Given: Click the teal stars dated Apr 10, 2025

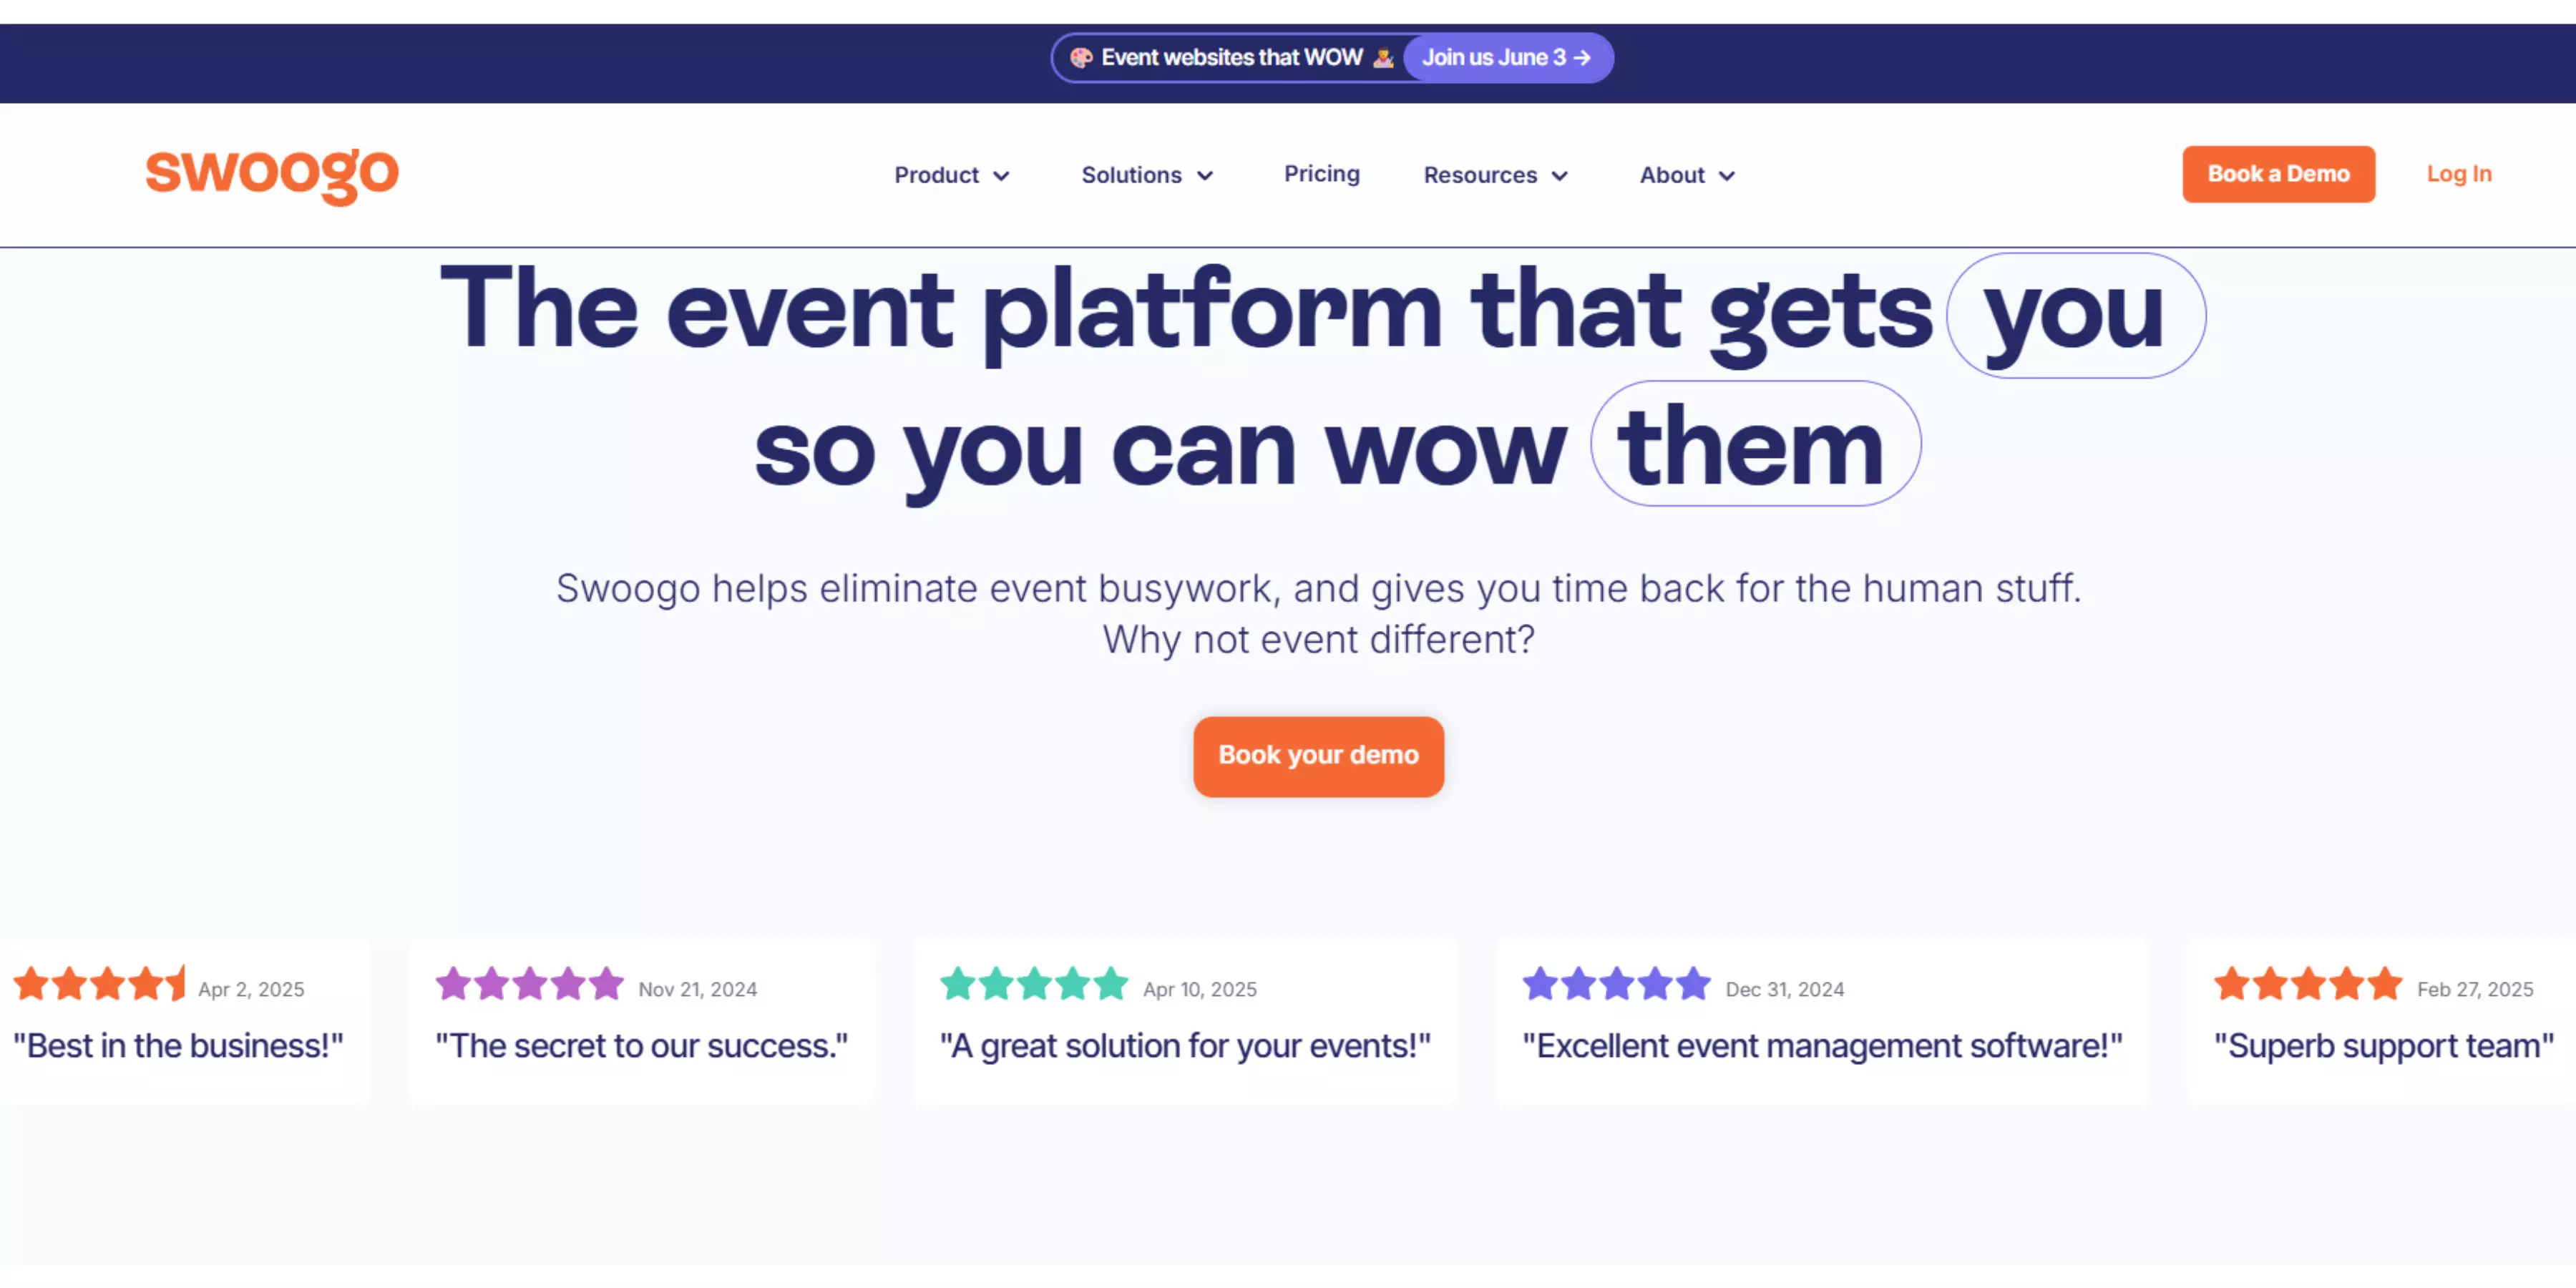Looking at the screenshot, I should point(1034,984).
